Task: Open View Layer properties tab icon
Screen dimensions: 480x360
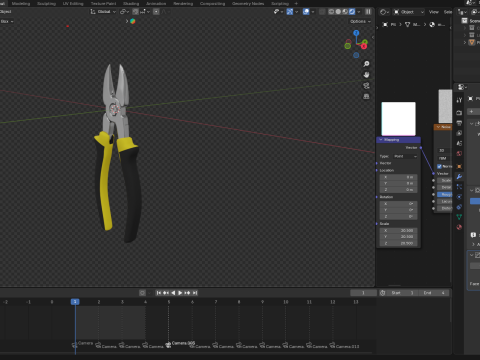Action: click(x=459, y=133)
